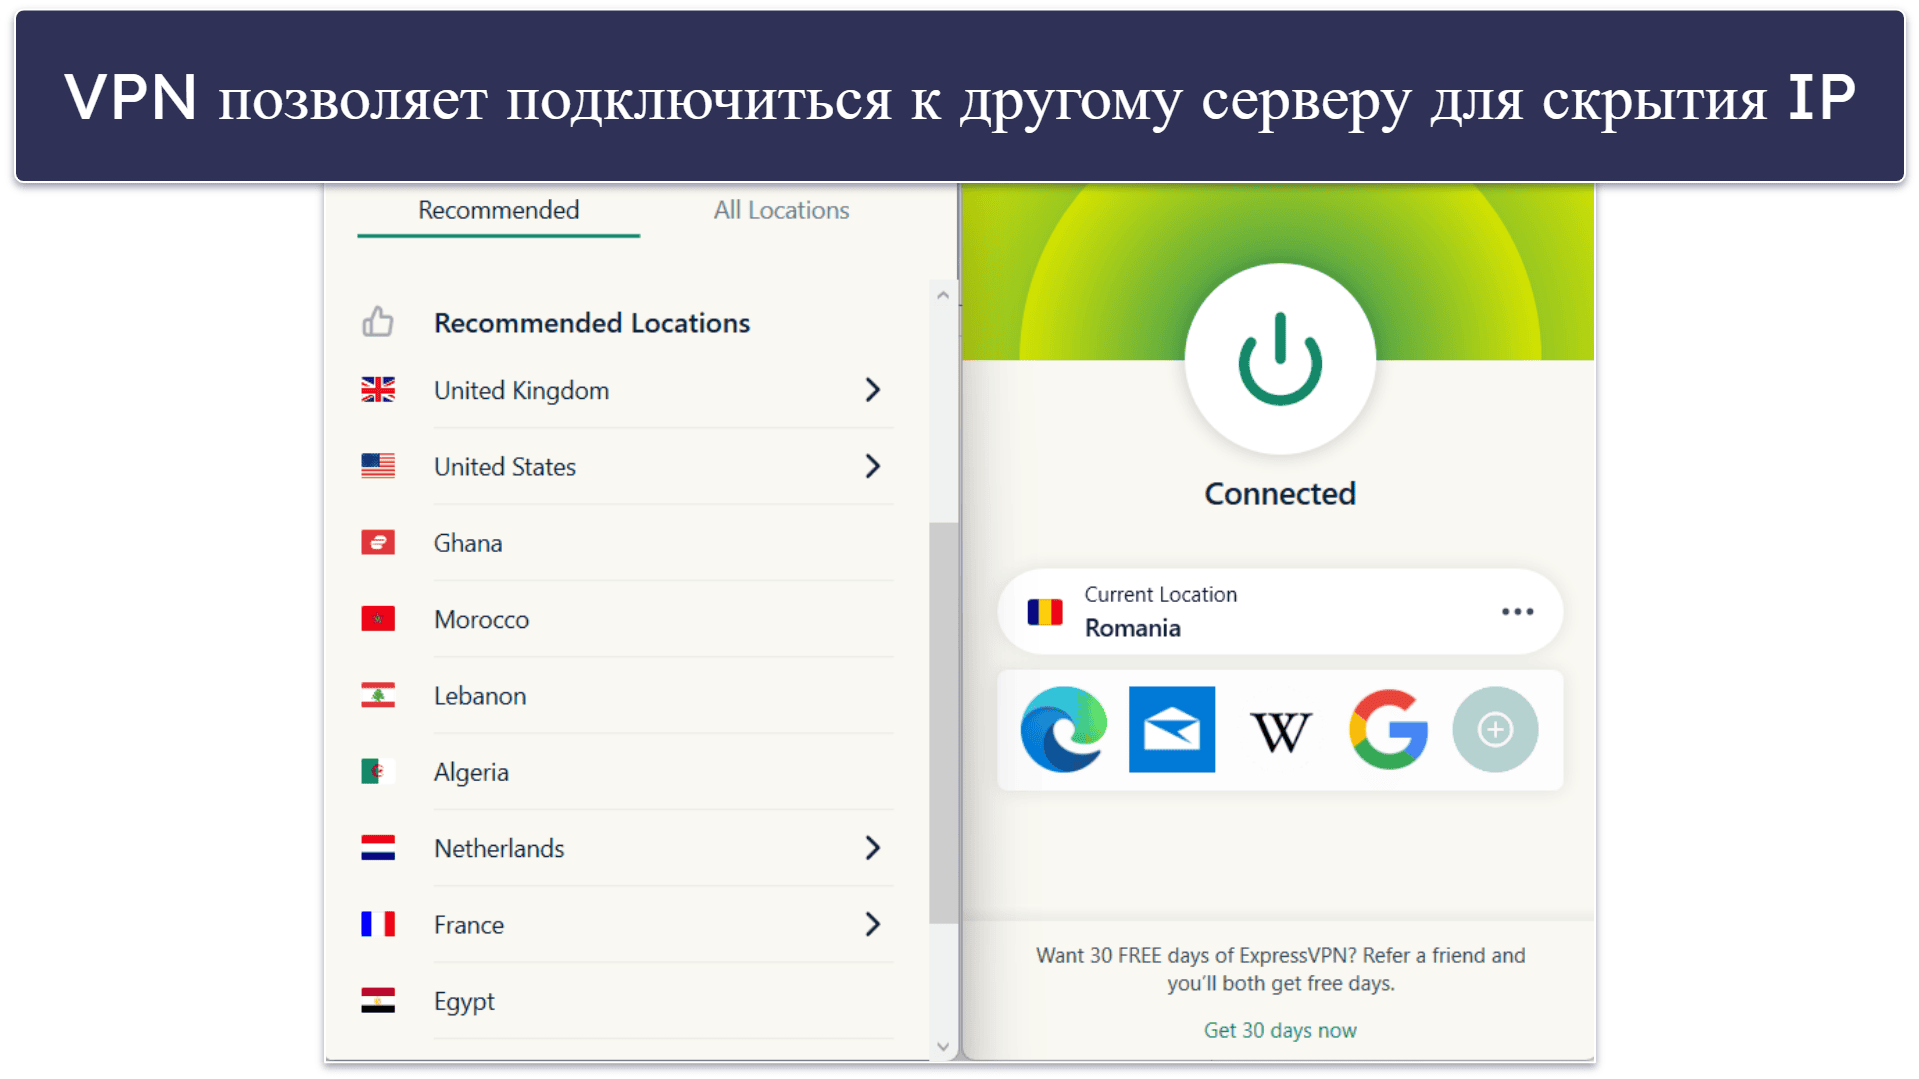Click the Ghana row flag icon
1919x1079 pixels.
tap(378, 542)
